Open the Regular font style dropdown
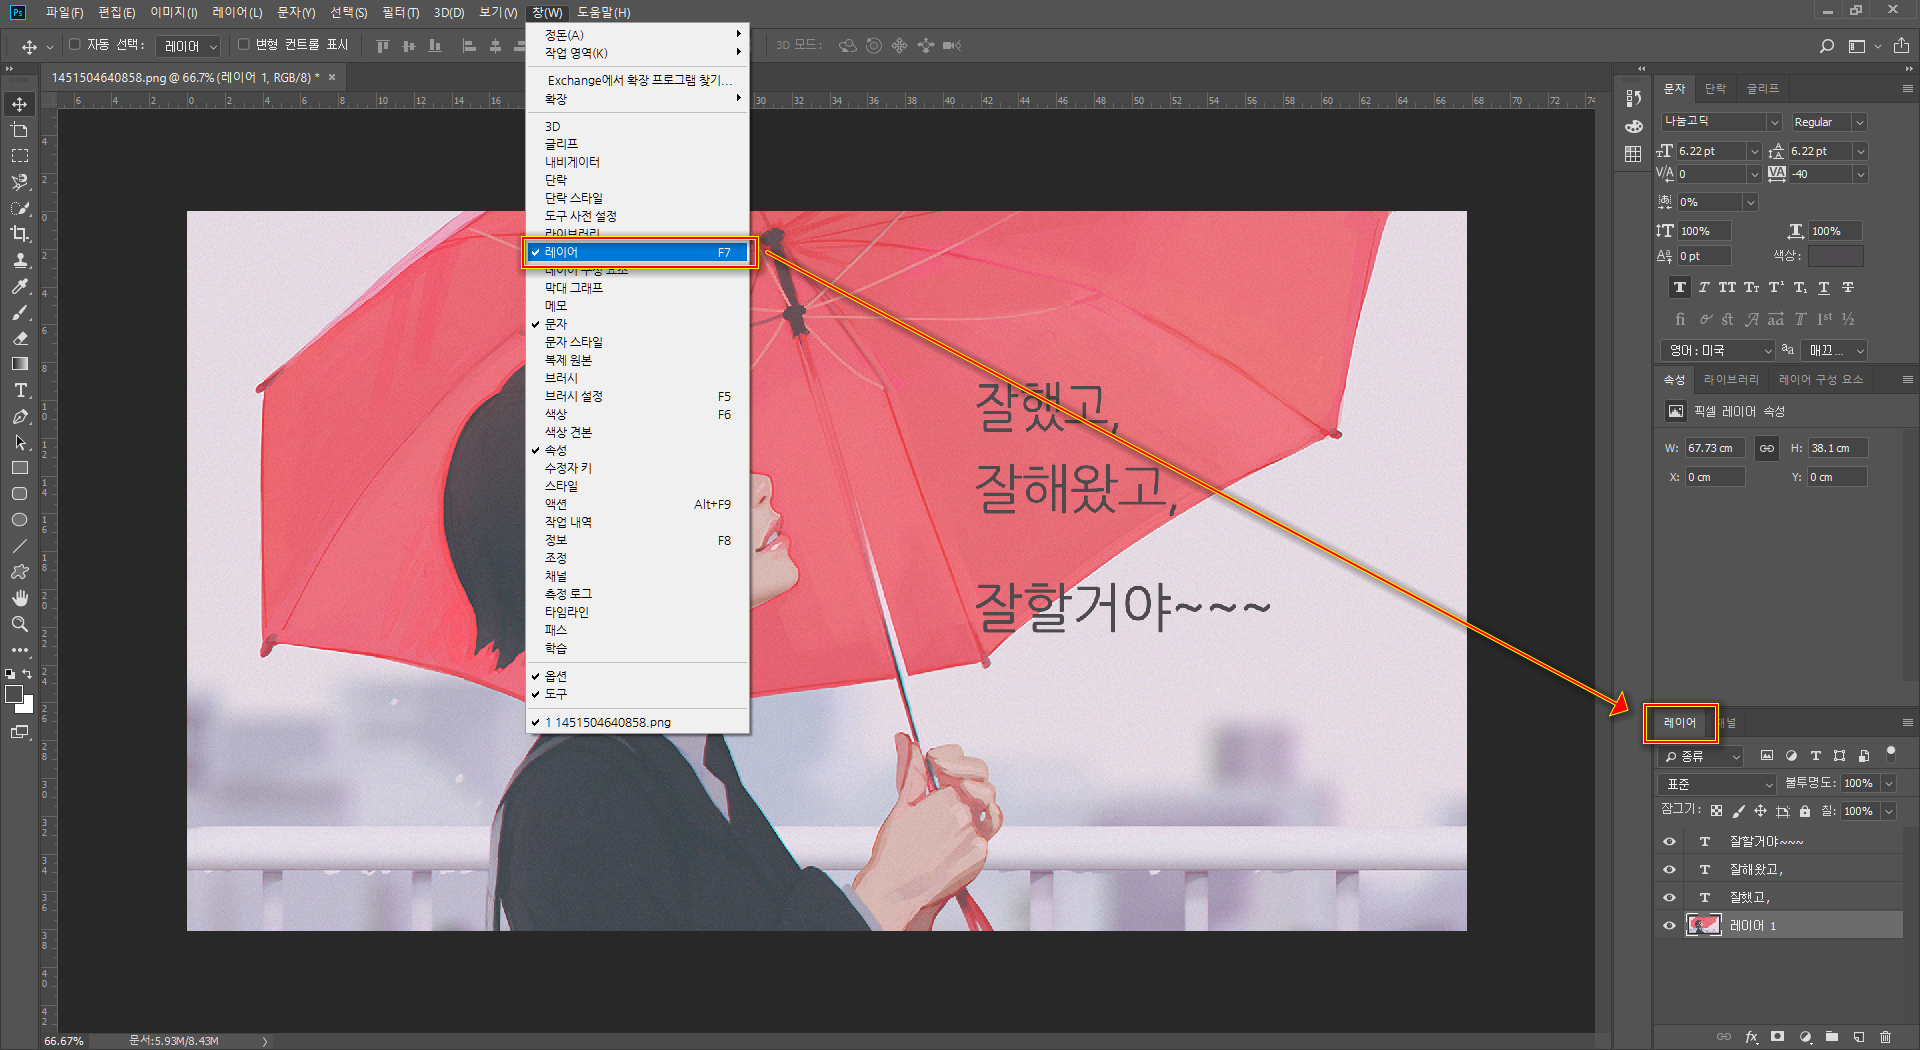Screen dimensions: 1920x1050 click(1859, 122)
